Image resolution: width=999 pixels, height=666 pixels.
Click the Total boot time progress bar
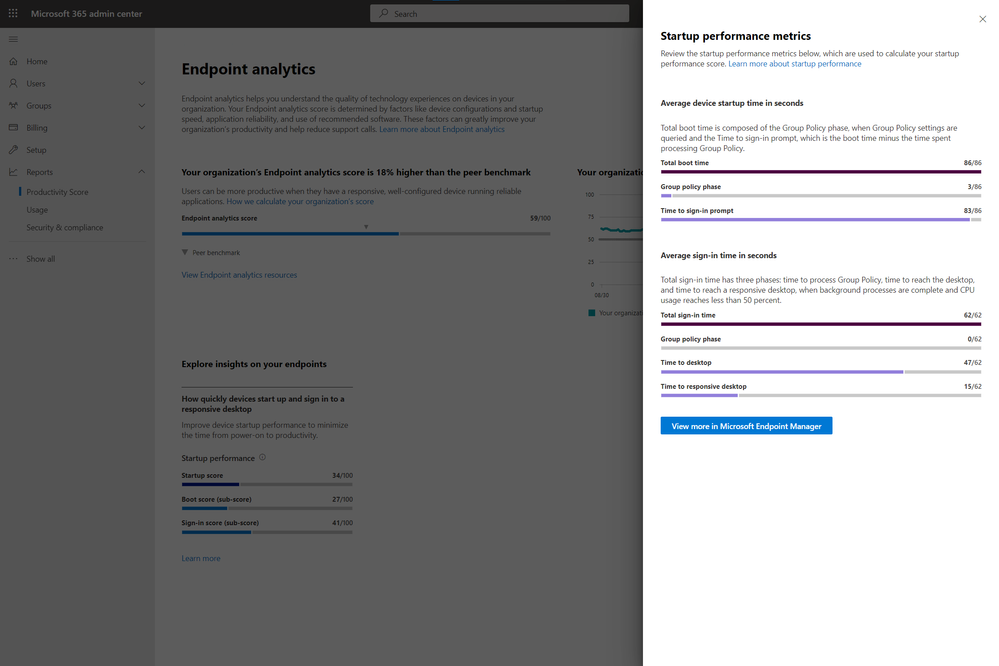tap(820, 172)
